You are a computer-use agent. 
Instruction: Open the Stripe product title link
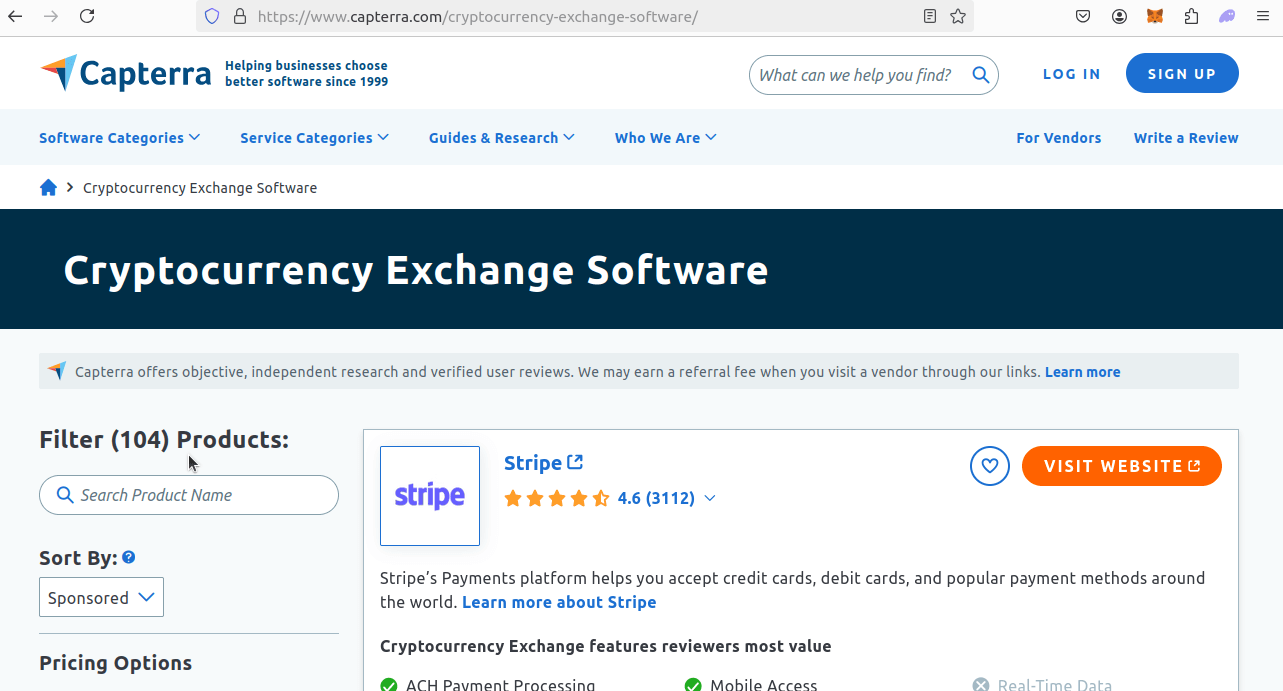pos(543,463)
